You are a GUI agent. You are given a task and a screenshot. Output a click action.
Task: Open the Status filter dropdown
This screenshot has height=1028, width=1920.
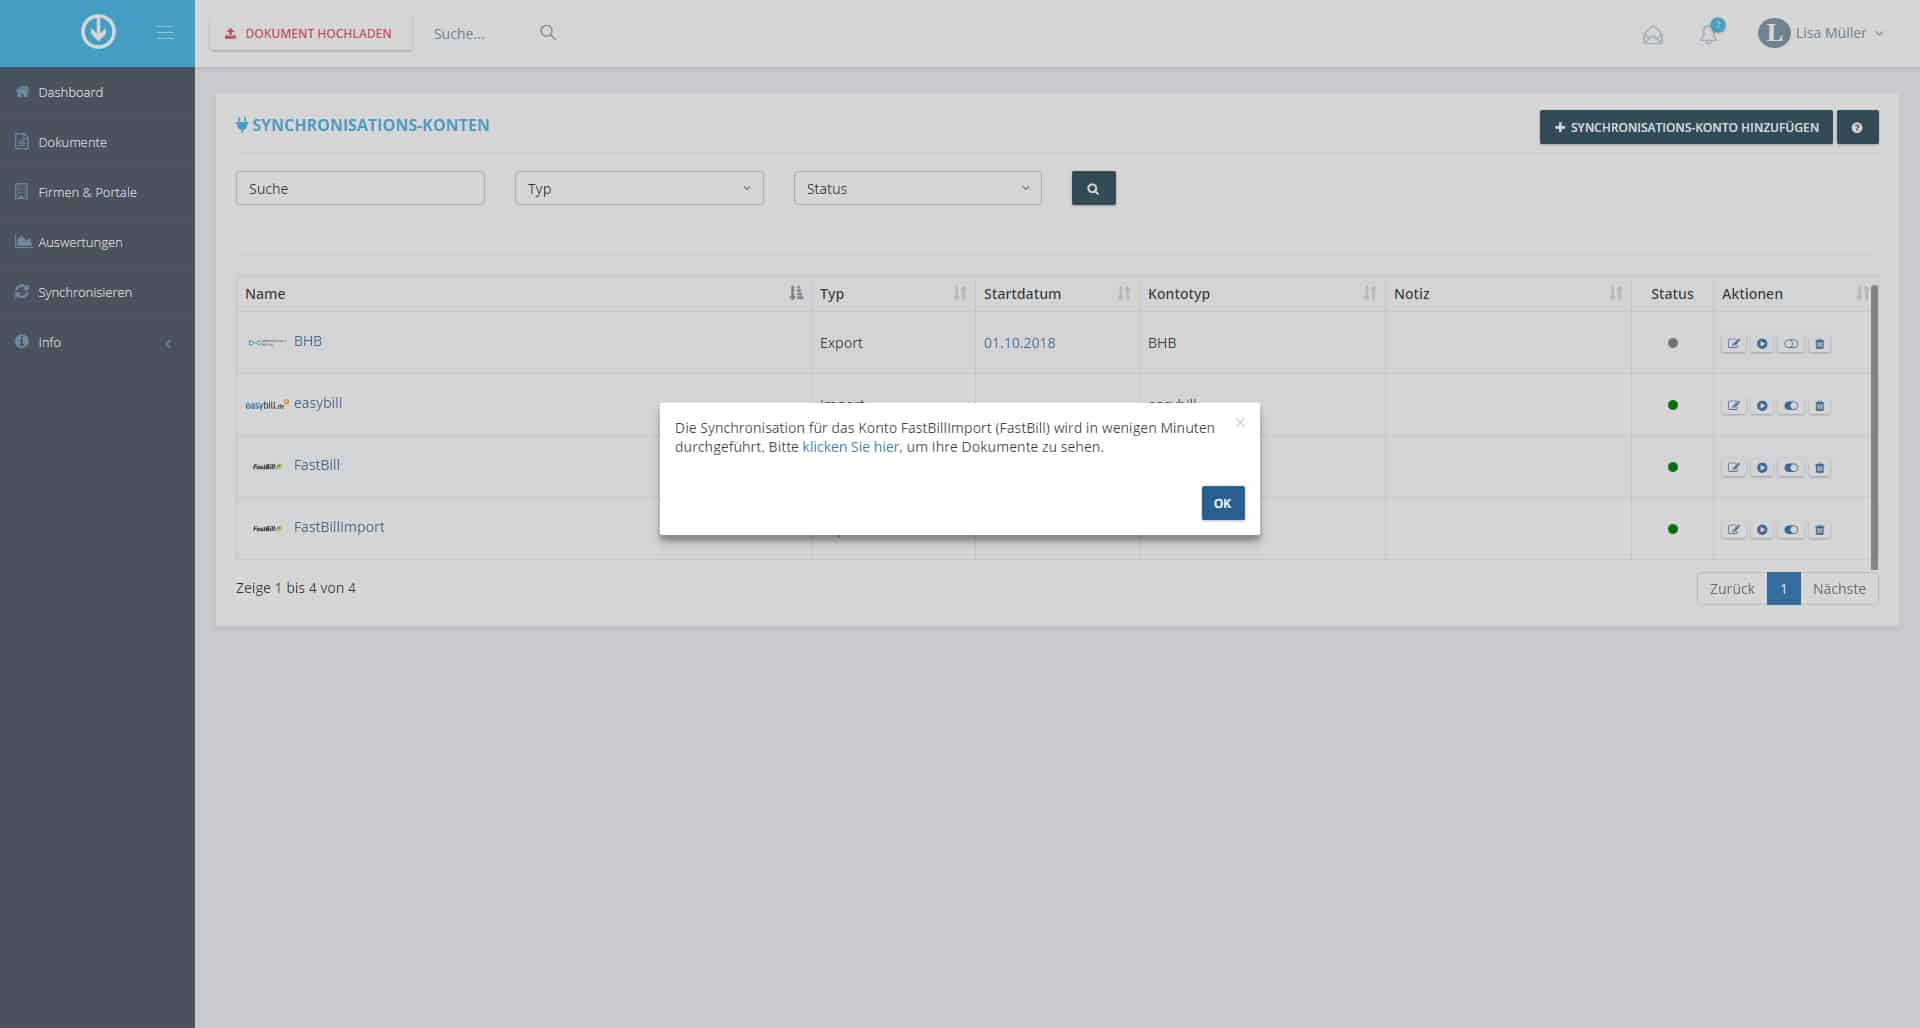917,188
